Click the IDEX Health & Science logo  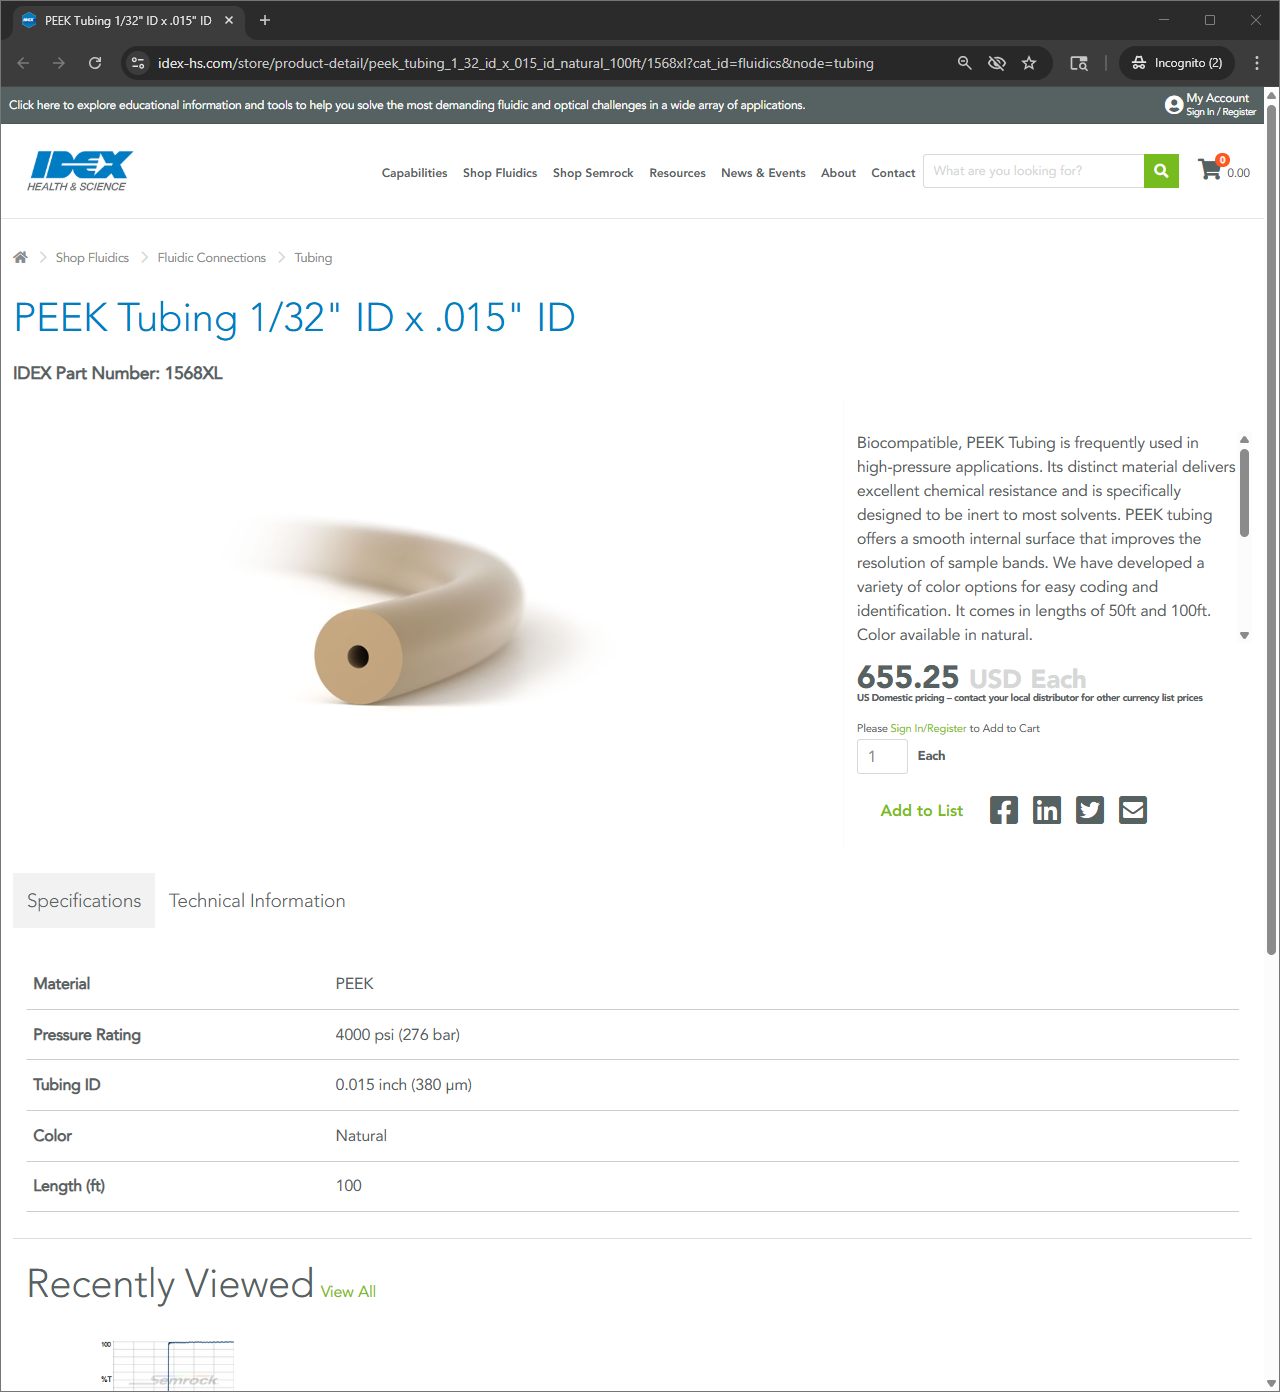80,171
